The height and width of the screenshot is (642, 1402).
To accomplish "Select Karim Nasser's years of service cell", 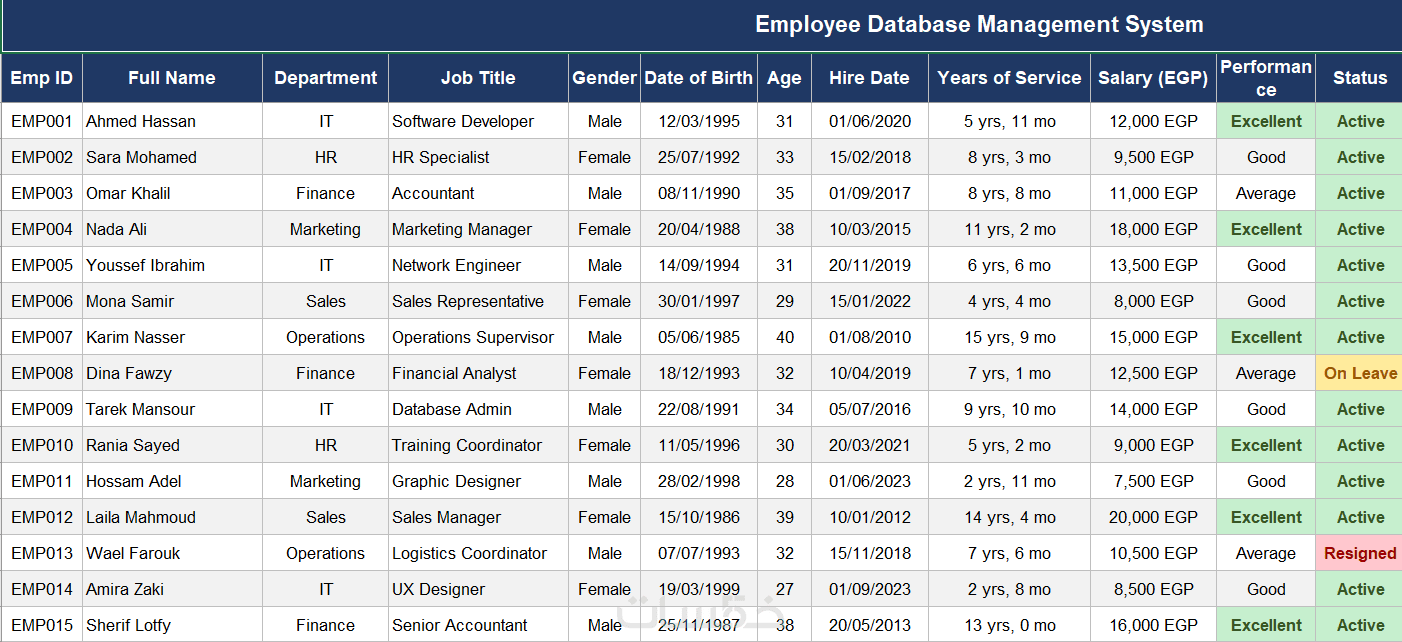I will tap(1010, 337).
